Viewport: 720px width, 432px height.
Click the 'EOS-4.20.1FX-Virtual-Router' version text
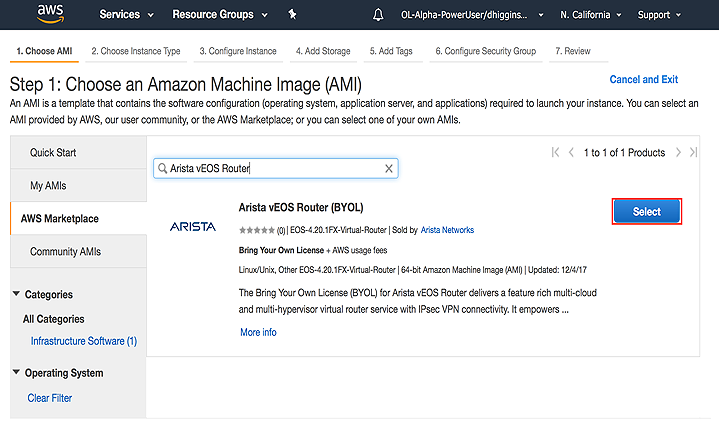[x=338, y=230]
